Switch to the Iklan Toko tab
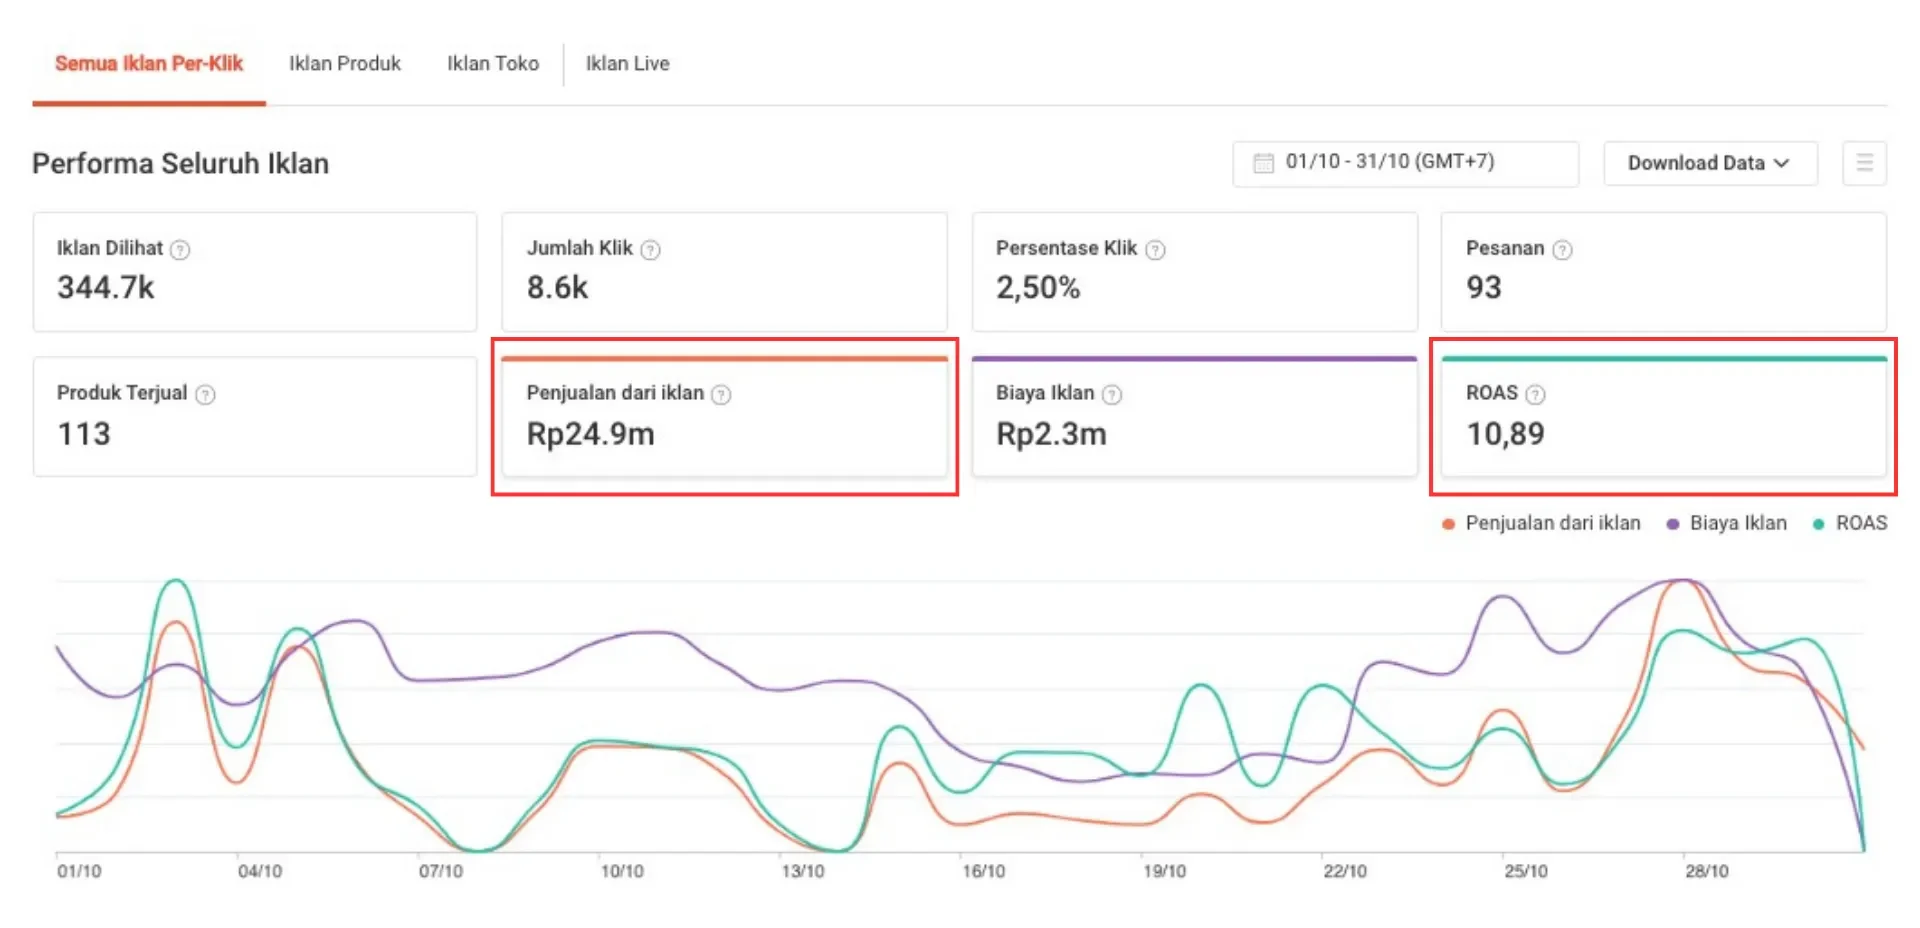Viewport: 1920px width, 928px height. coord(493,64)
